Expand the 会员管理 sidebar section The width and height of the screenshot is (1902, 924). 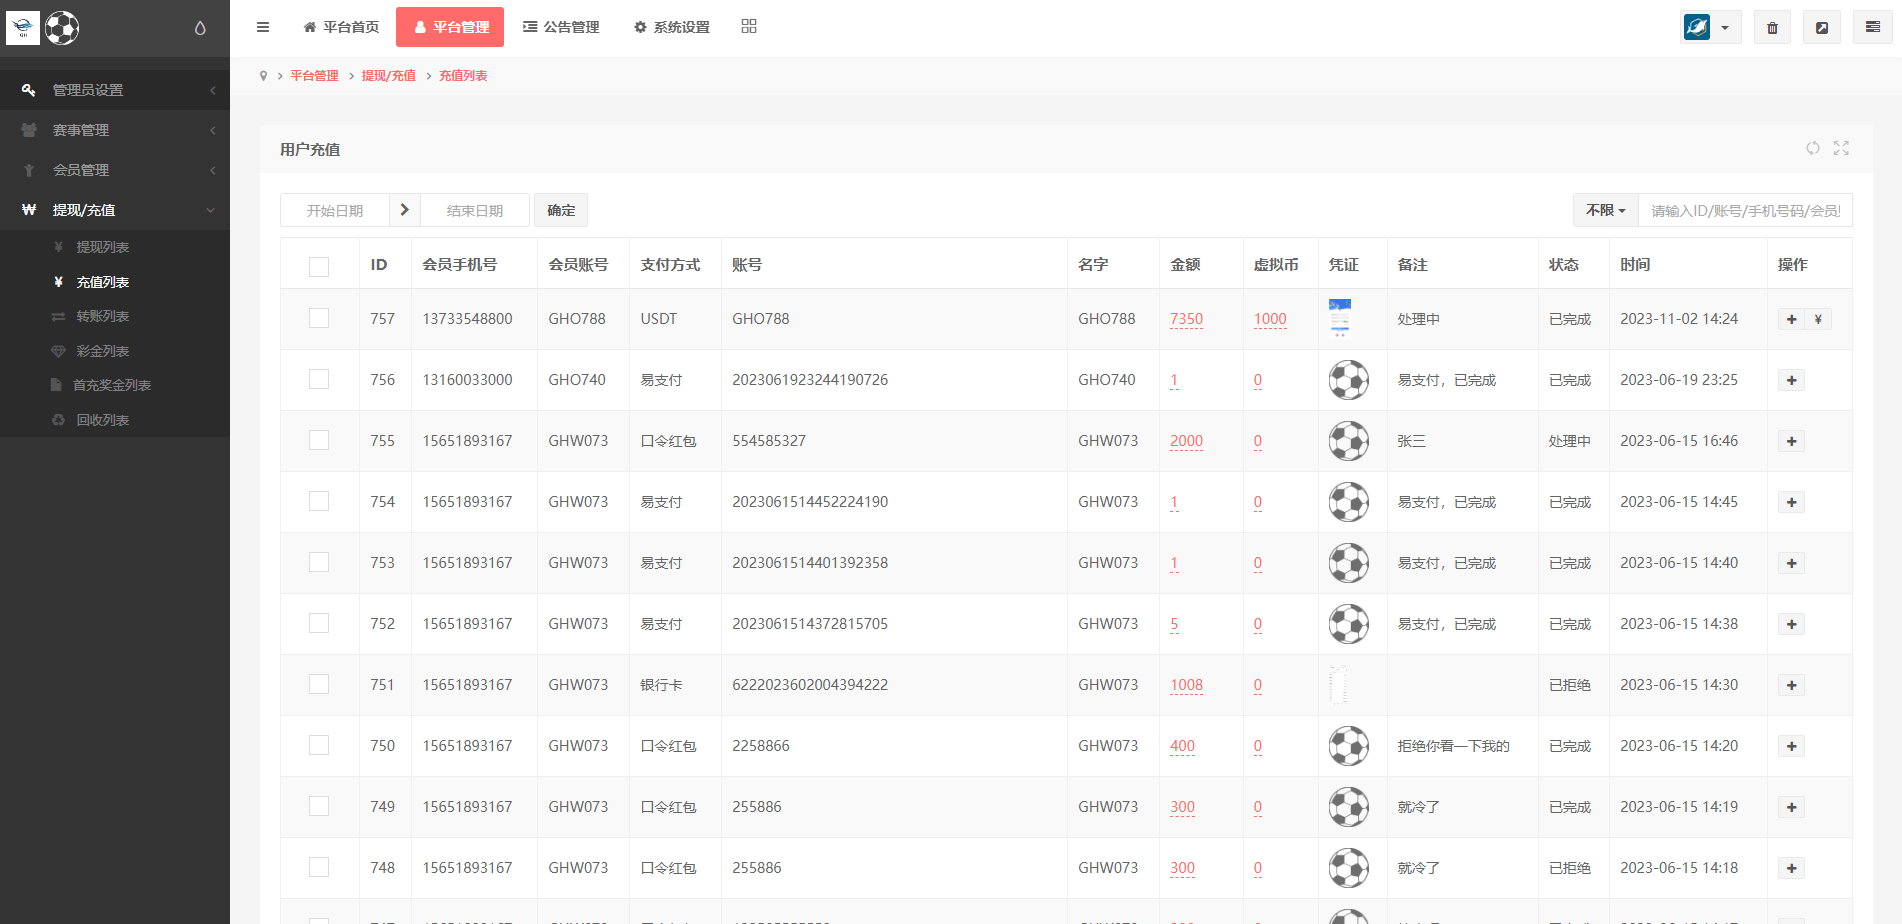coord(115,170)
